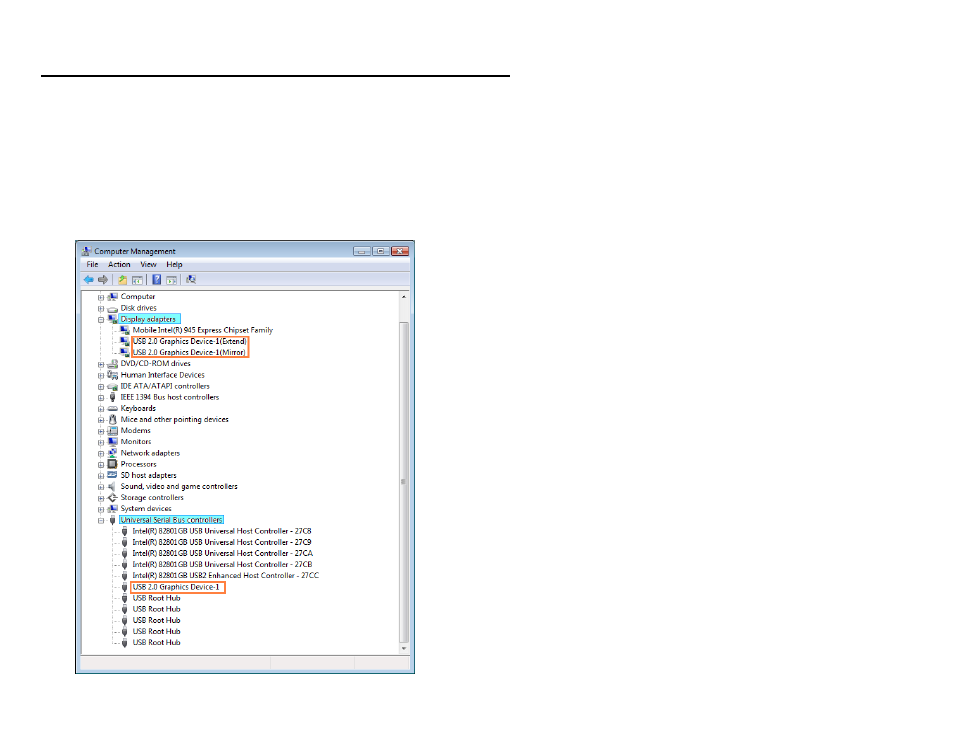This screenshot has width=954, height=737.
Task: Select USB 2.0 Graphics Device-1(Mirror) entry
Action: point(189,352)
